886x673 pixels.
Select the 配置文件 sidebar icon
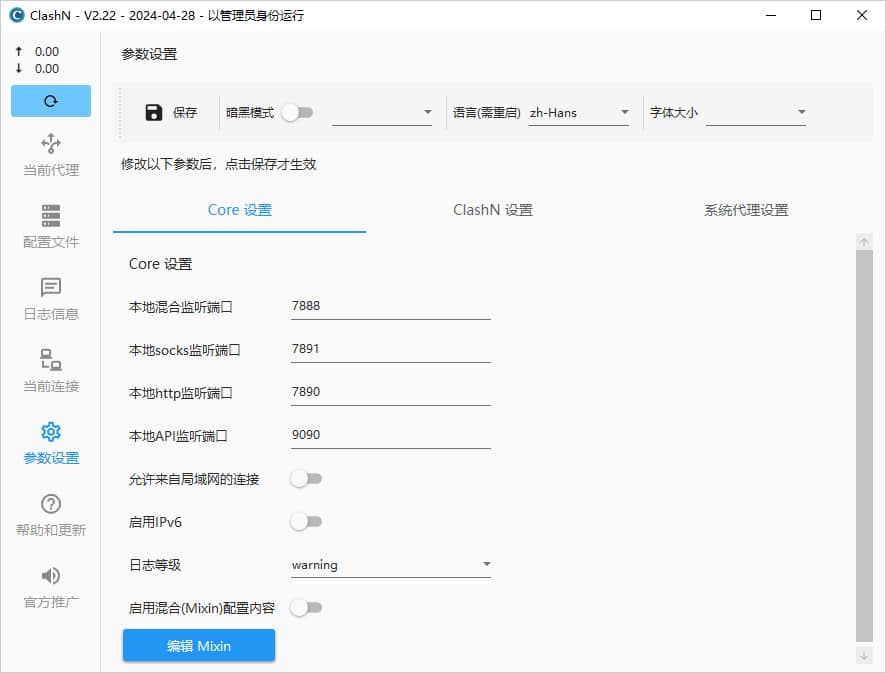pyautogui.click(x=50, y=225)
